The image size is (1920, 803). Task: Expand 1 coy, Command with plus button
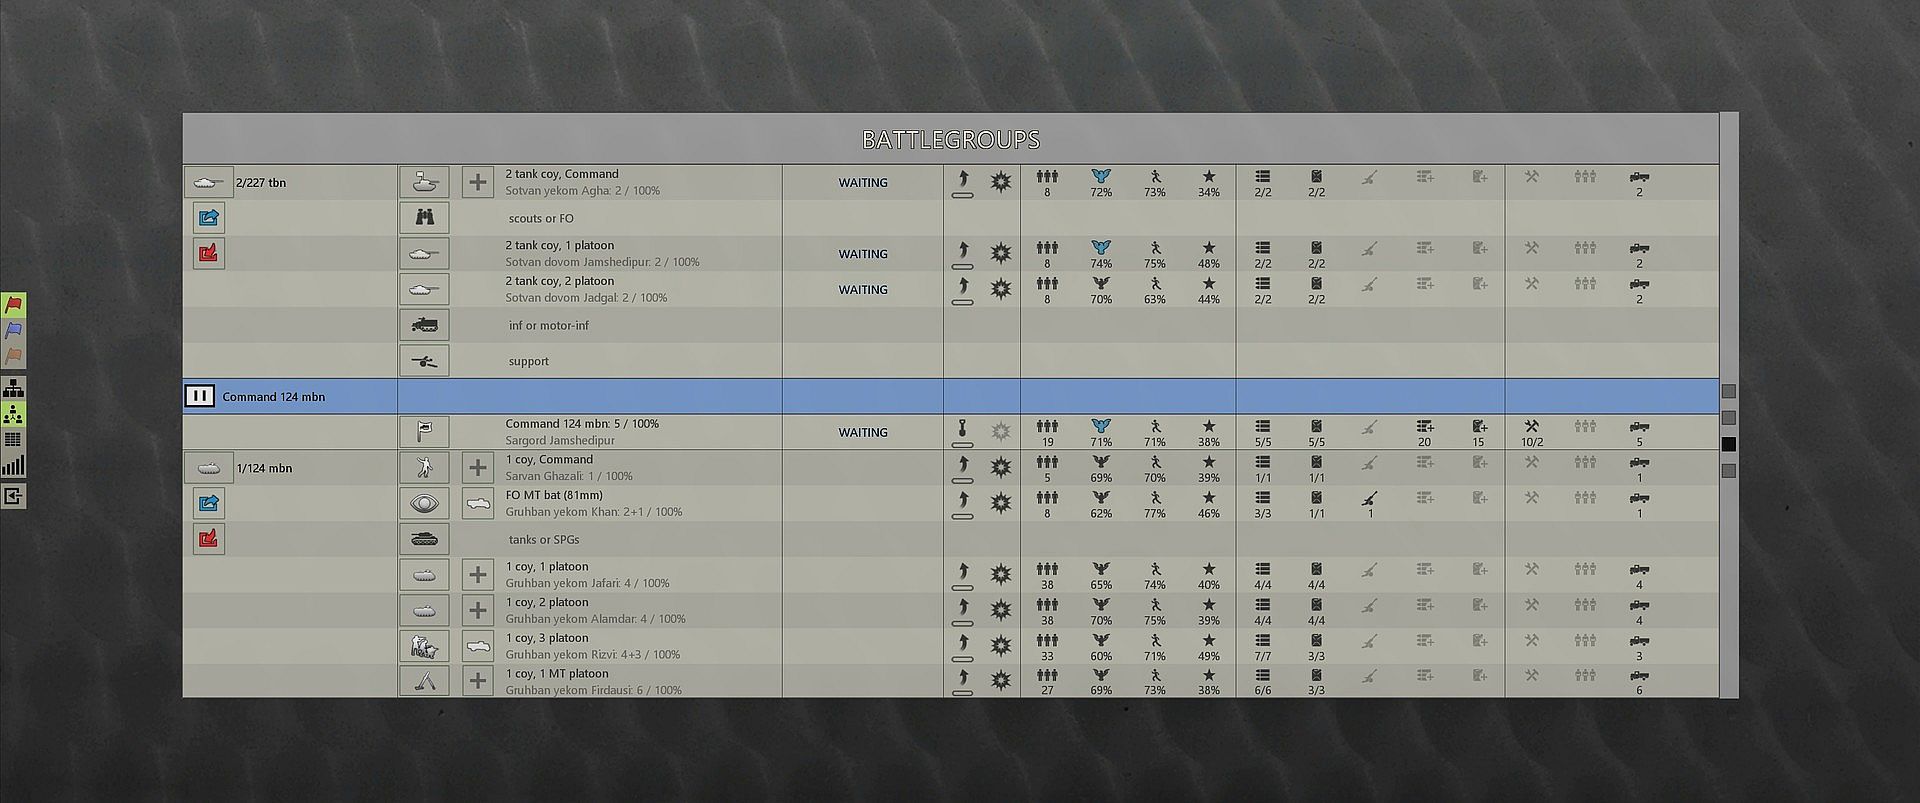pos(478,467)
